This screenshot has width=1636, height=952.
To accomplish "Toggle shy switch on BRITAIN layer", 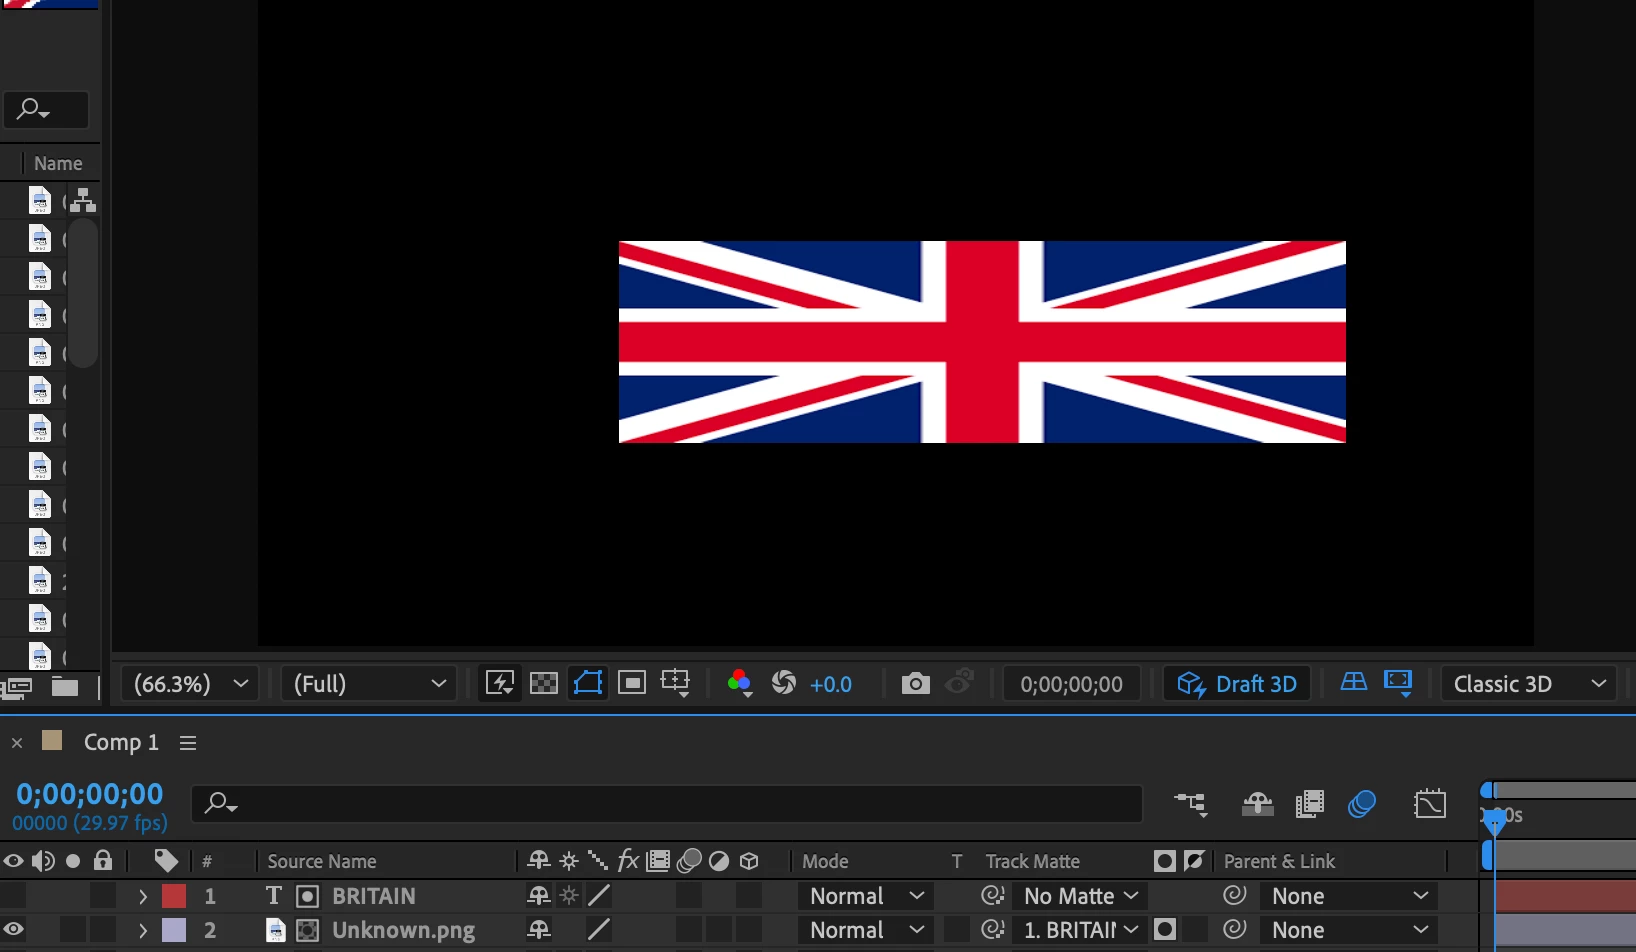I will pyautogui.click(x=539, y=896).
